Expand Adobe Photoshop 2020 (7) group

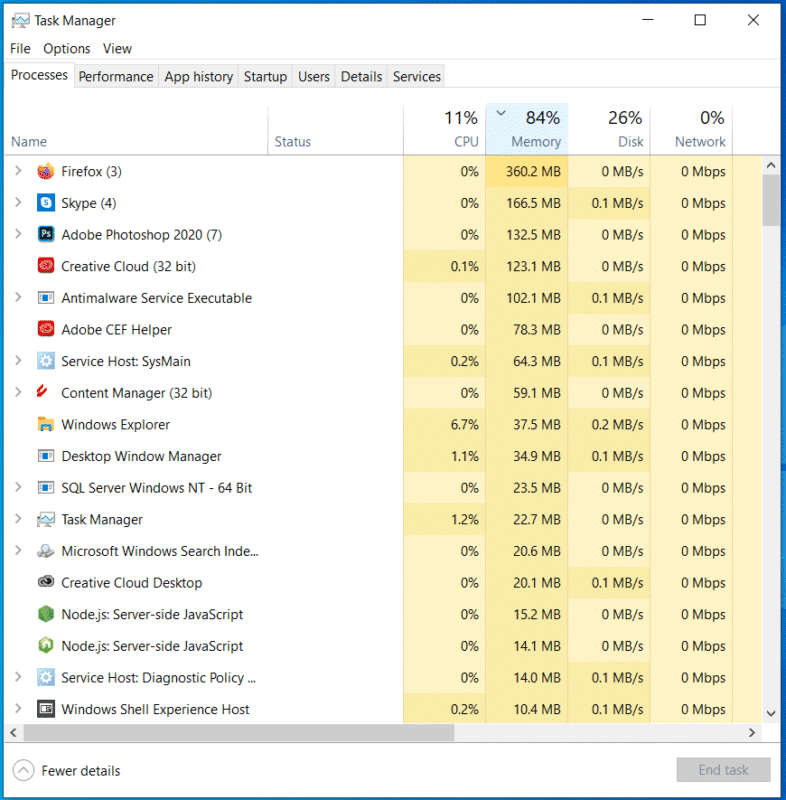(18, 234)
